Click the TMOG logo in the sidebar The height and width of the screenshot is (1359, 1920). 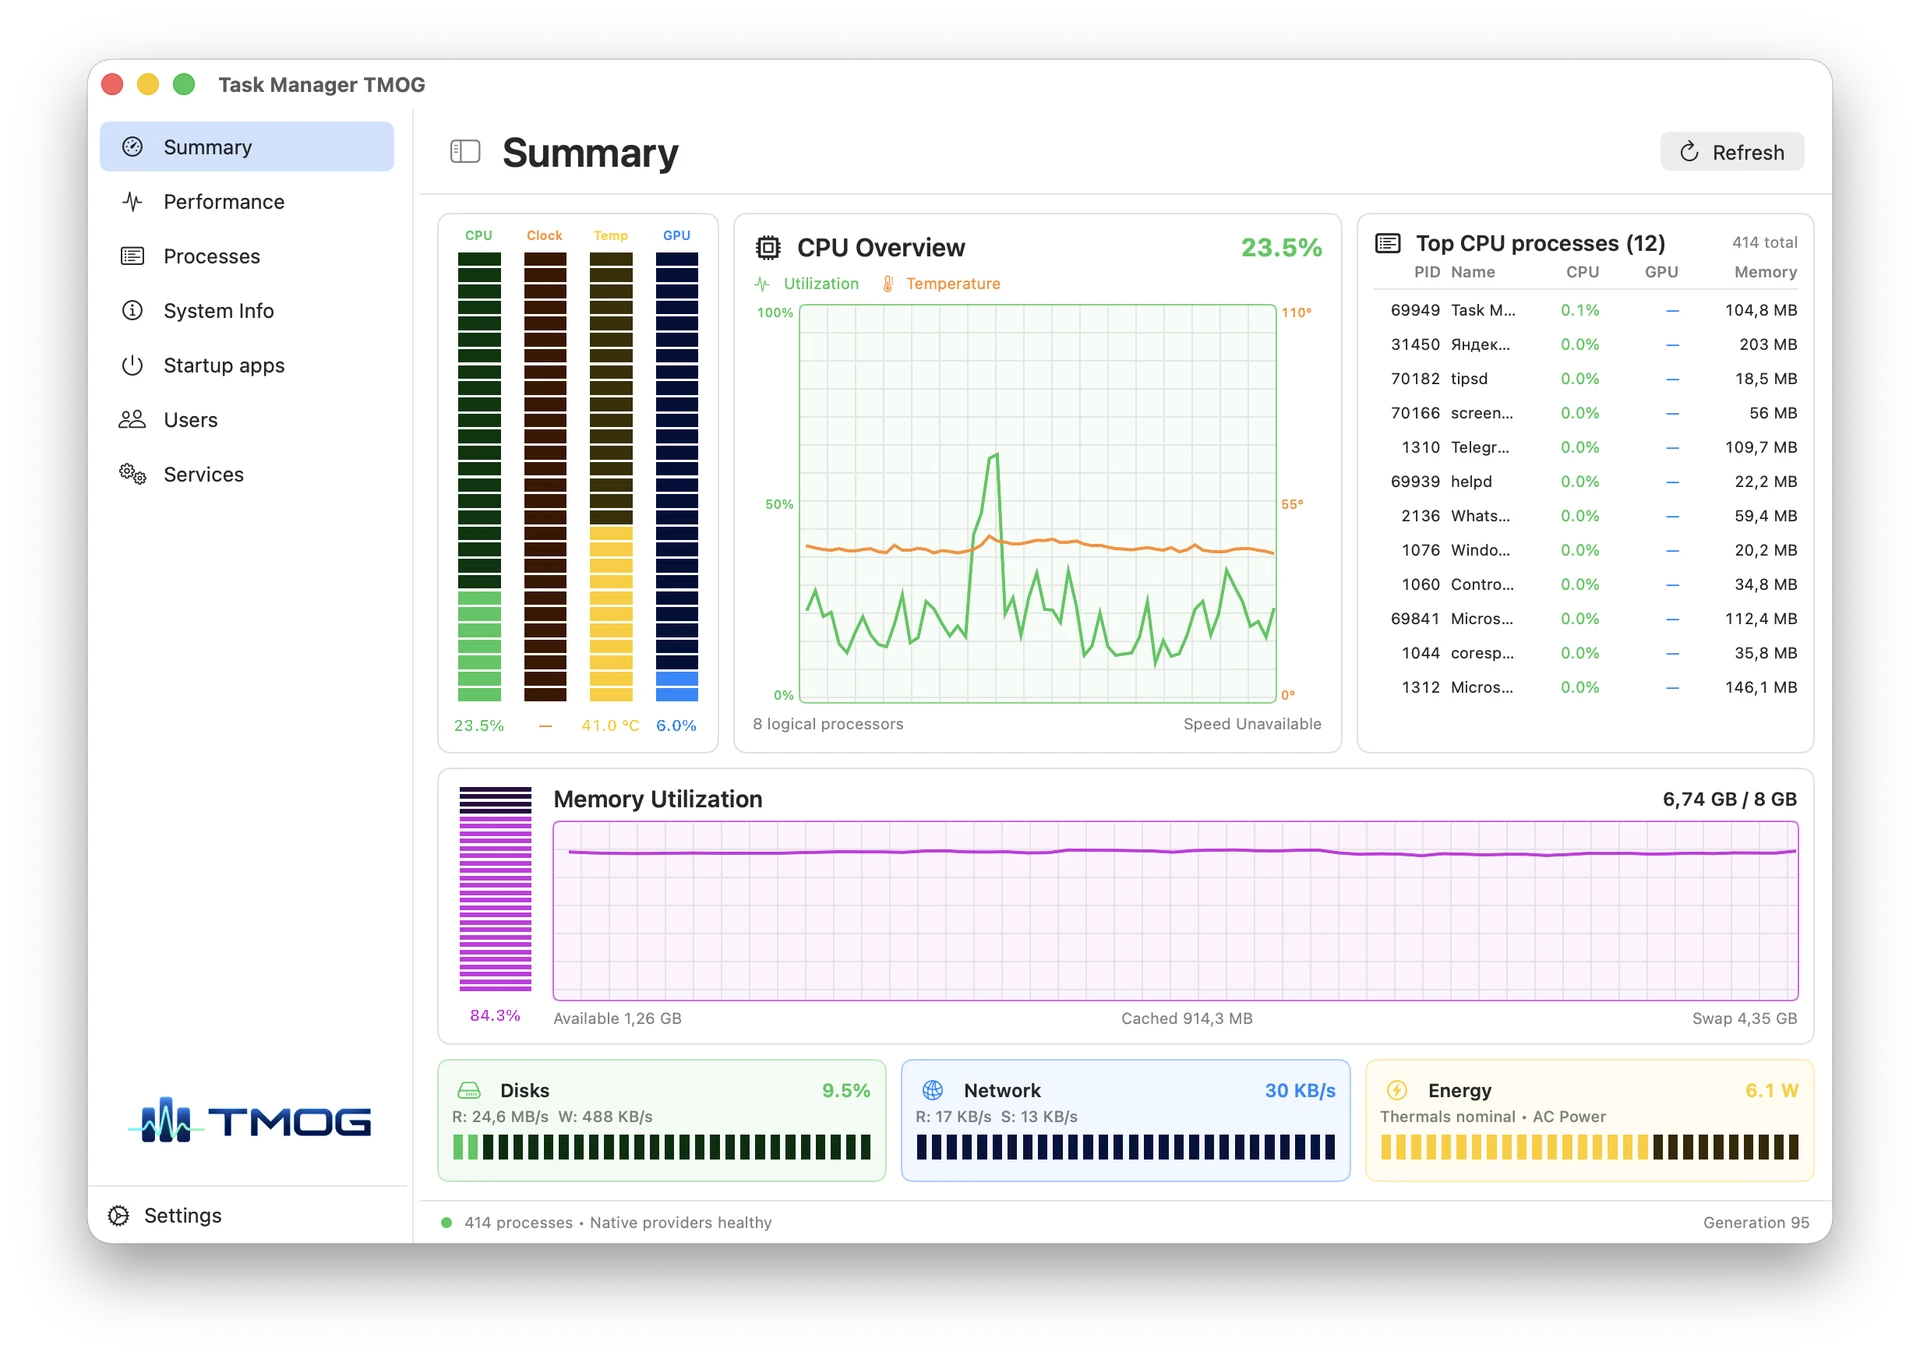[249, 1121]
